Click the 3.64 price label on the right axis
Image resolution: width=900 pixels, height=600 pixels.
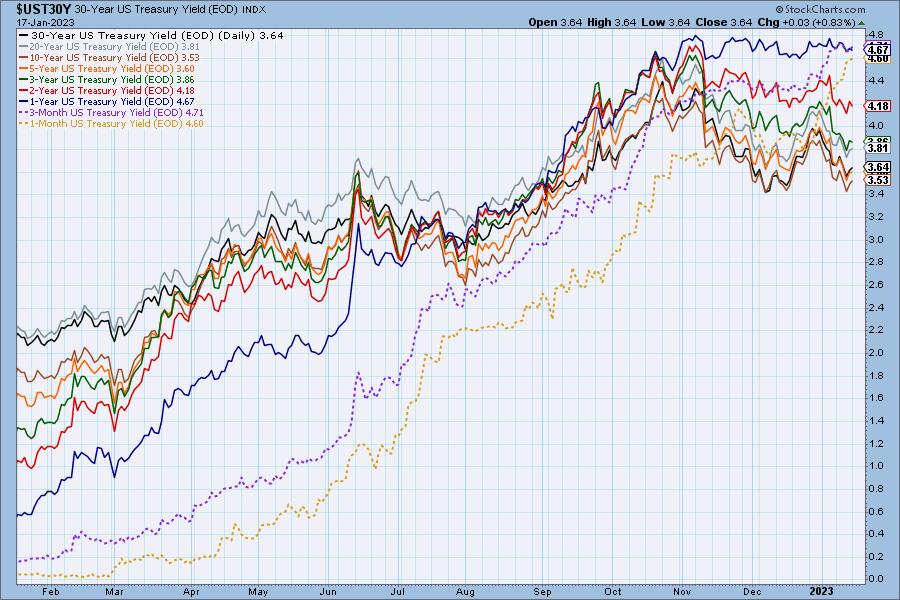click(x=878, y=168)
